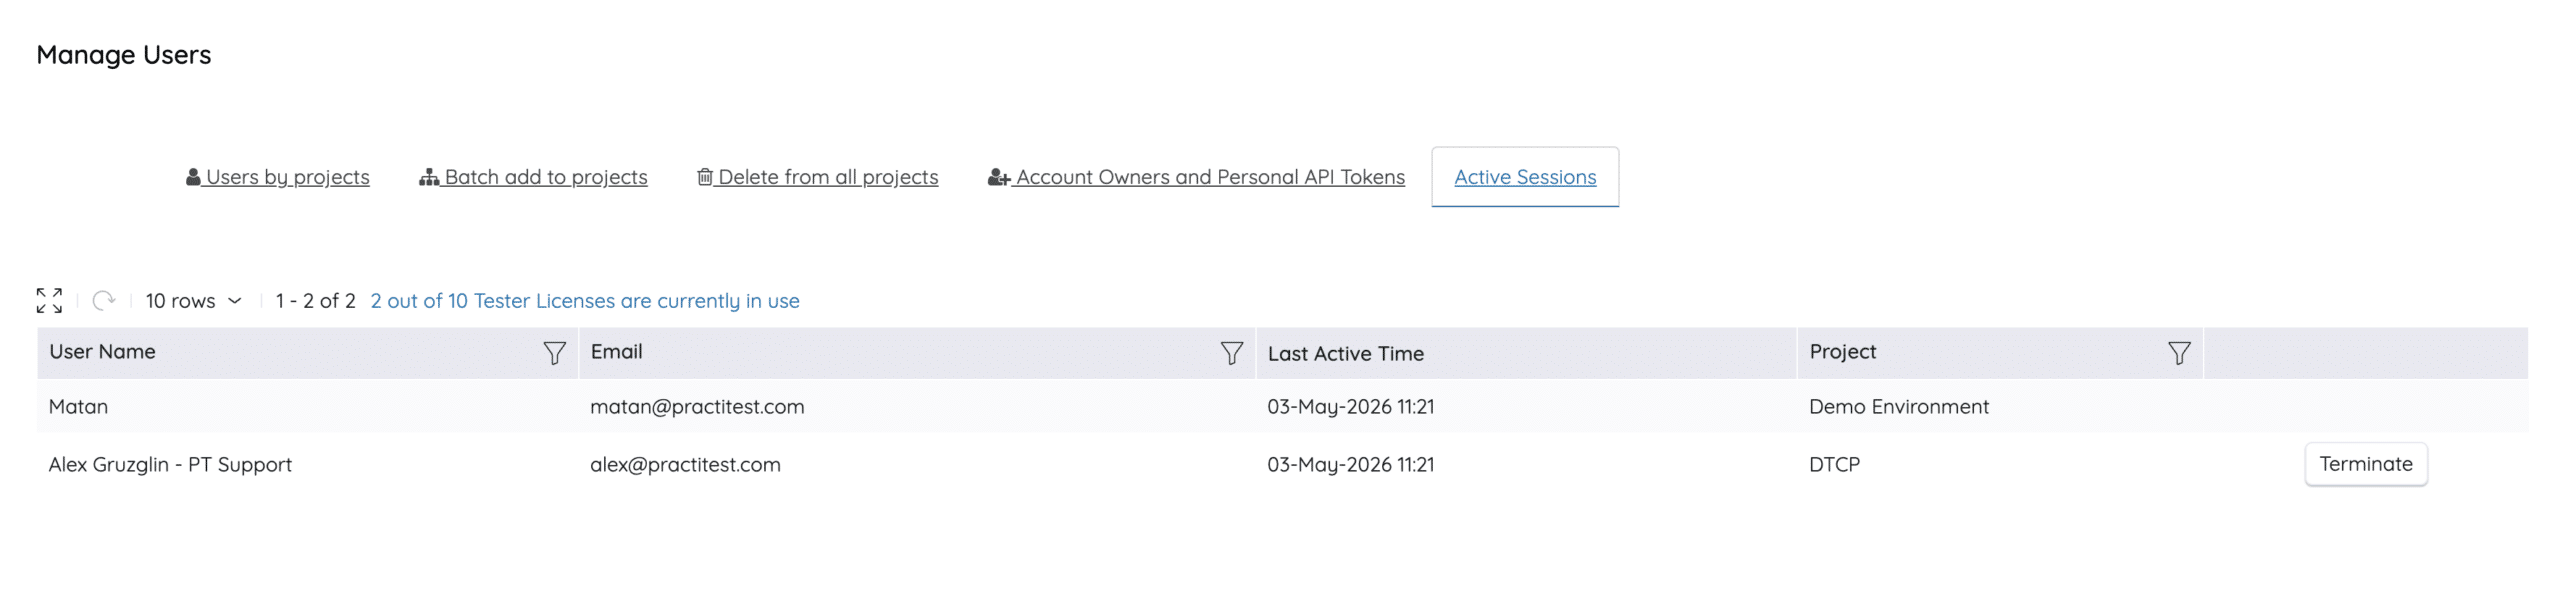The height and width of the screenshot is (607, 2560).
Task: Click the Tester Licenses in use link
Action: coord(585,301)
